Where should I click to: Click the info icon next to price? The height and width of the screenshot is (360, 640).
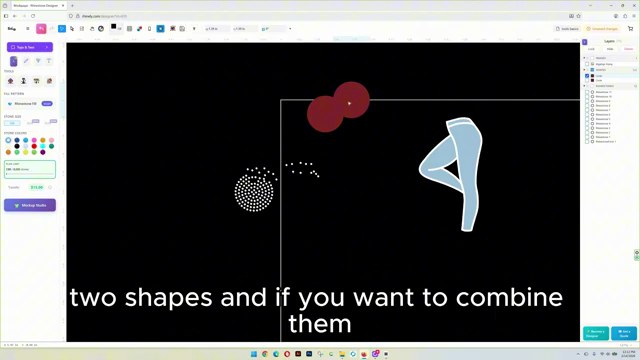pyautogui.click(x=50, y=187)
